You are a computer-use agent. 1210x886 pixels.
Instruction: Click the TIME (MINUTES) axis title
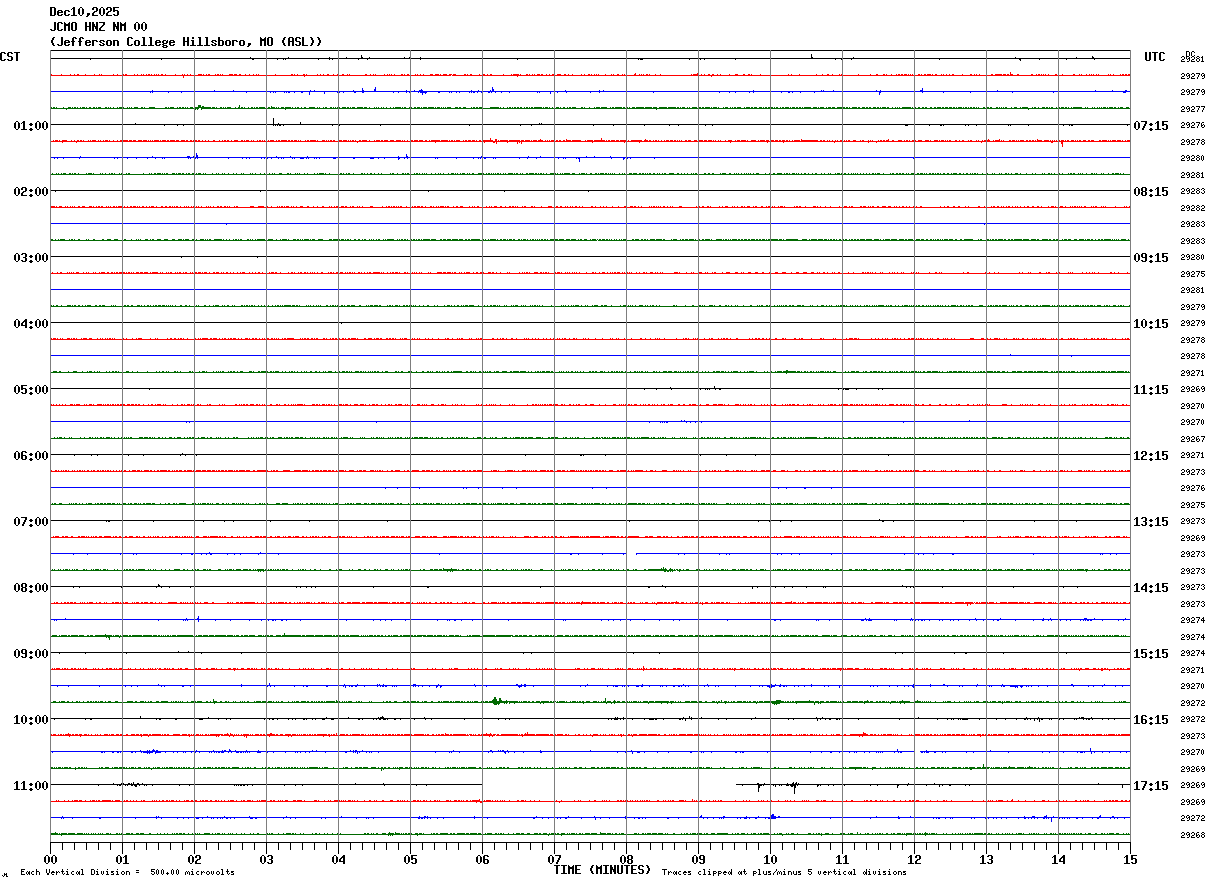(x=602, y=870)
